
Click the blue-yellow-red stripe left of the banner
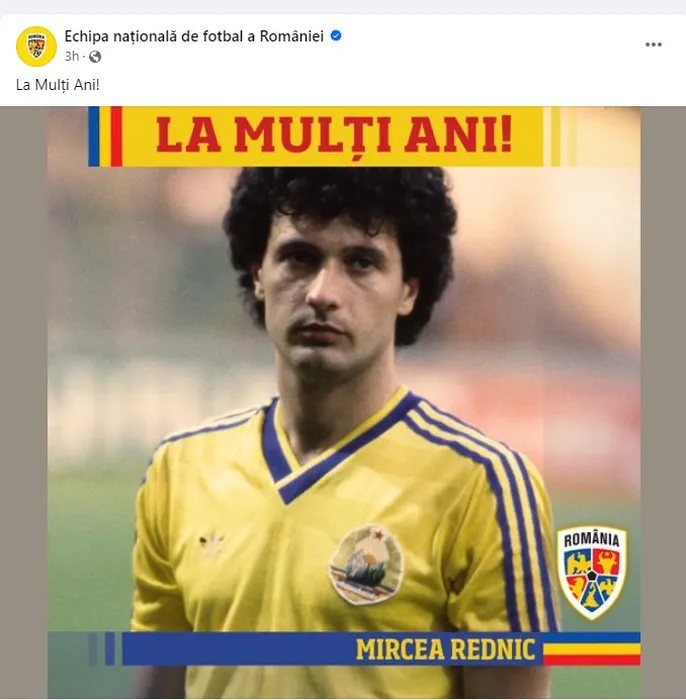(x=105, y=136)
